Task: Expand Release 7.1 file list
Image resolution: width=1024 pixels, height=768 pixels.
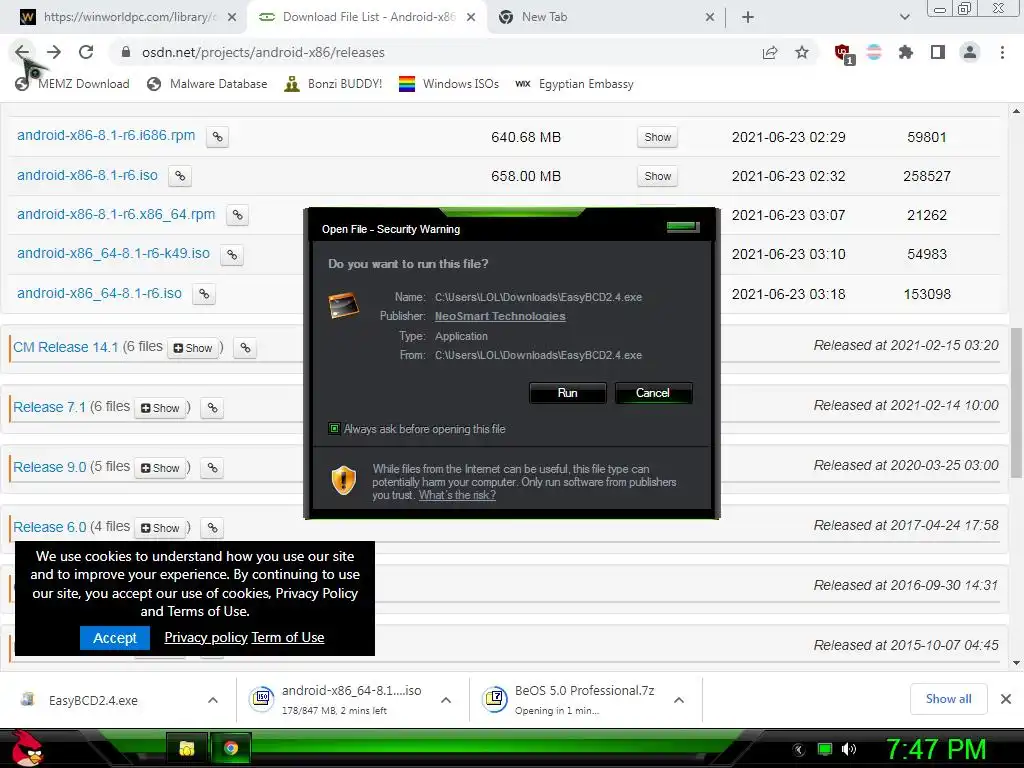Action: coord(160,408)
